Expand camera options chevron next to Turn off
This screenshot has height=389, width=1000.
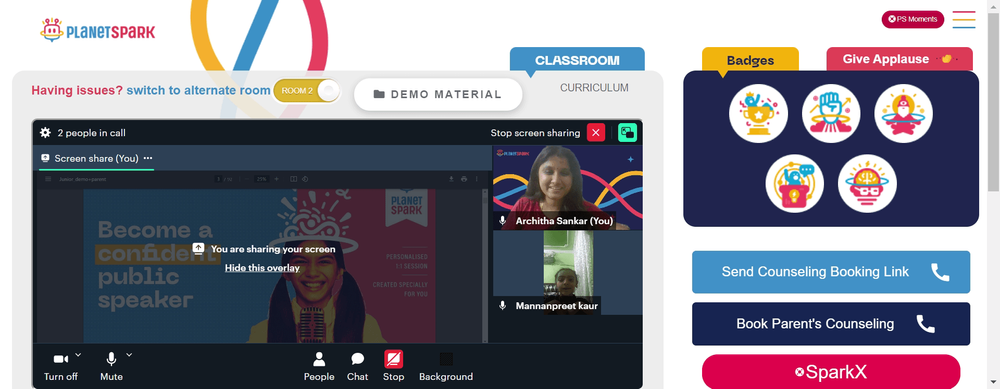[x=78, y=355]
